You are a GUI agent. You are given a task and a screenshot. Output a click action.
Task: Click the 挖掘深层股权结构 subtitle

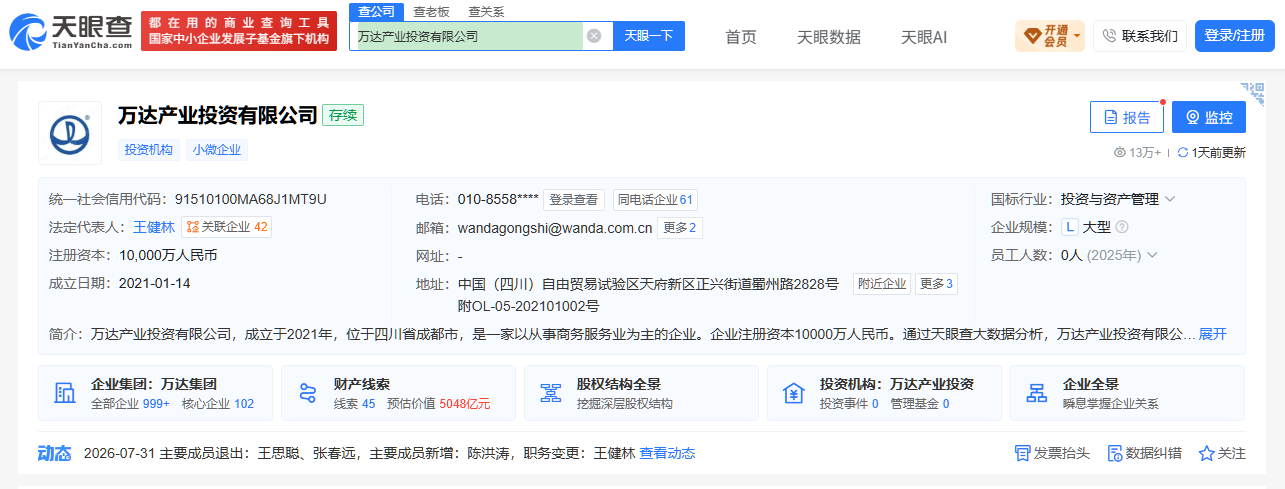pos(625,404)
